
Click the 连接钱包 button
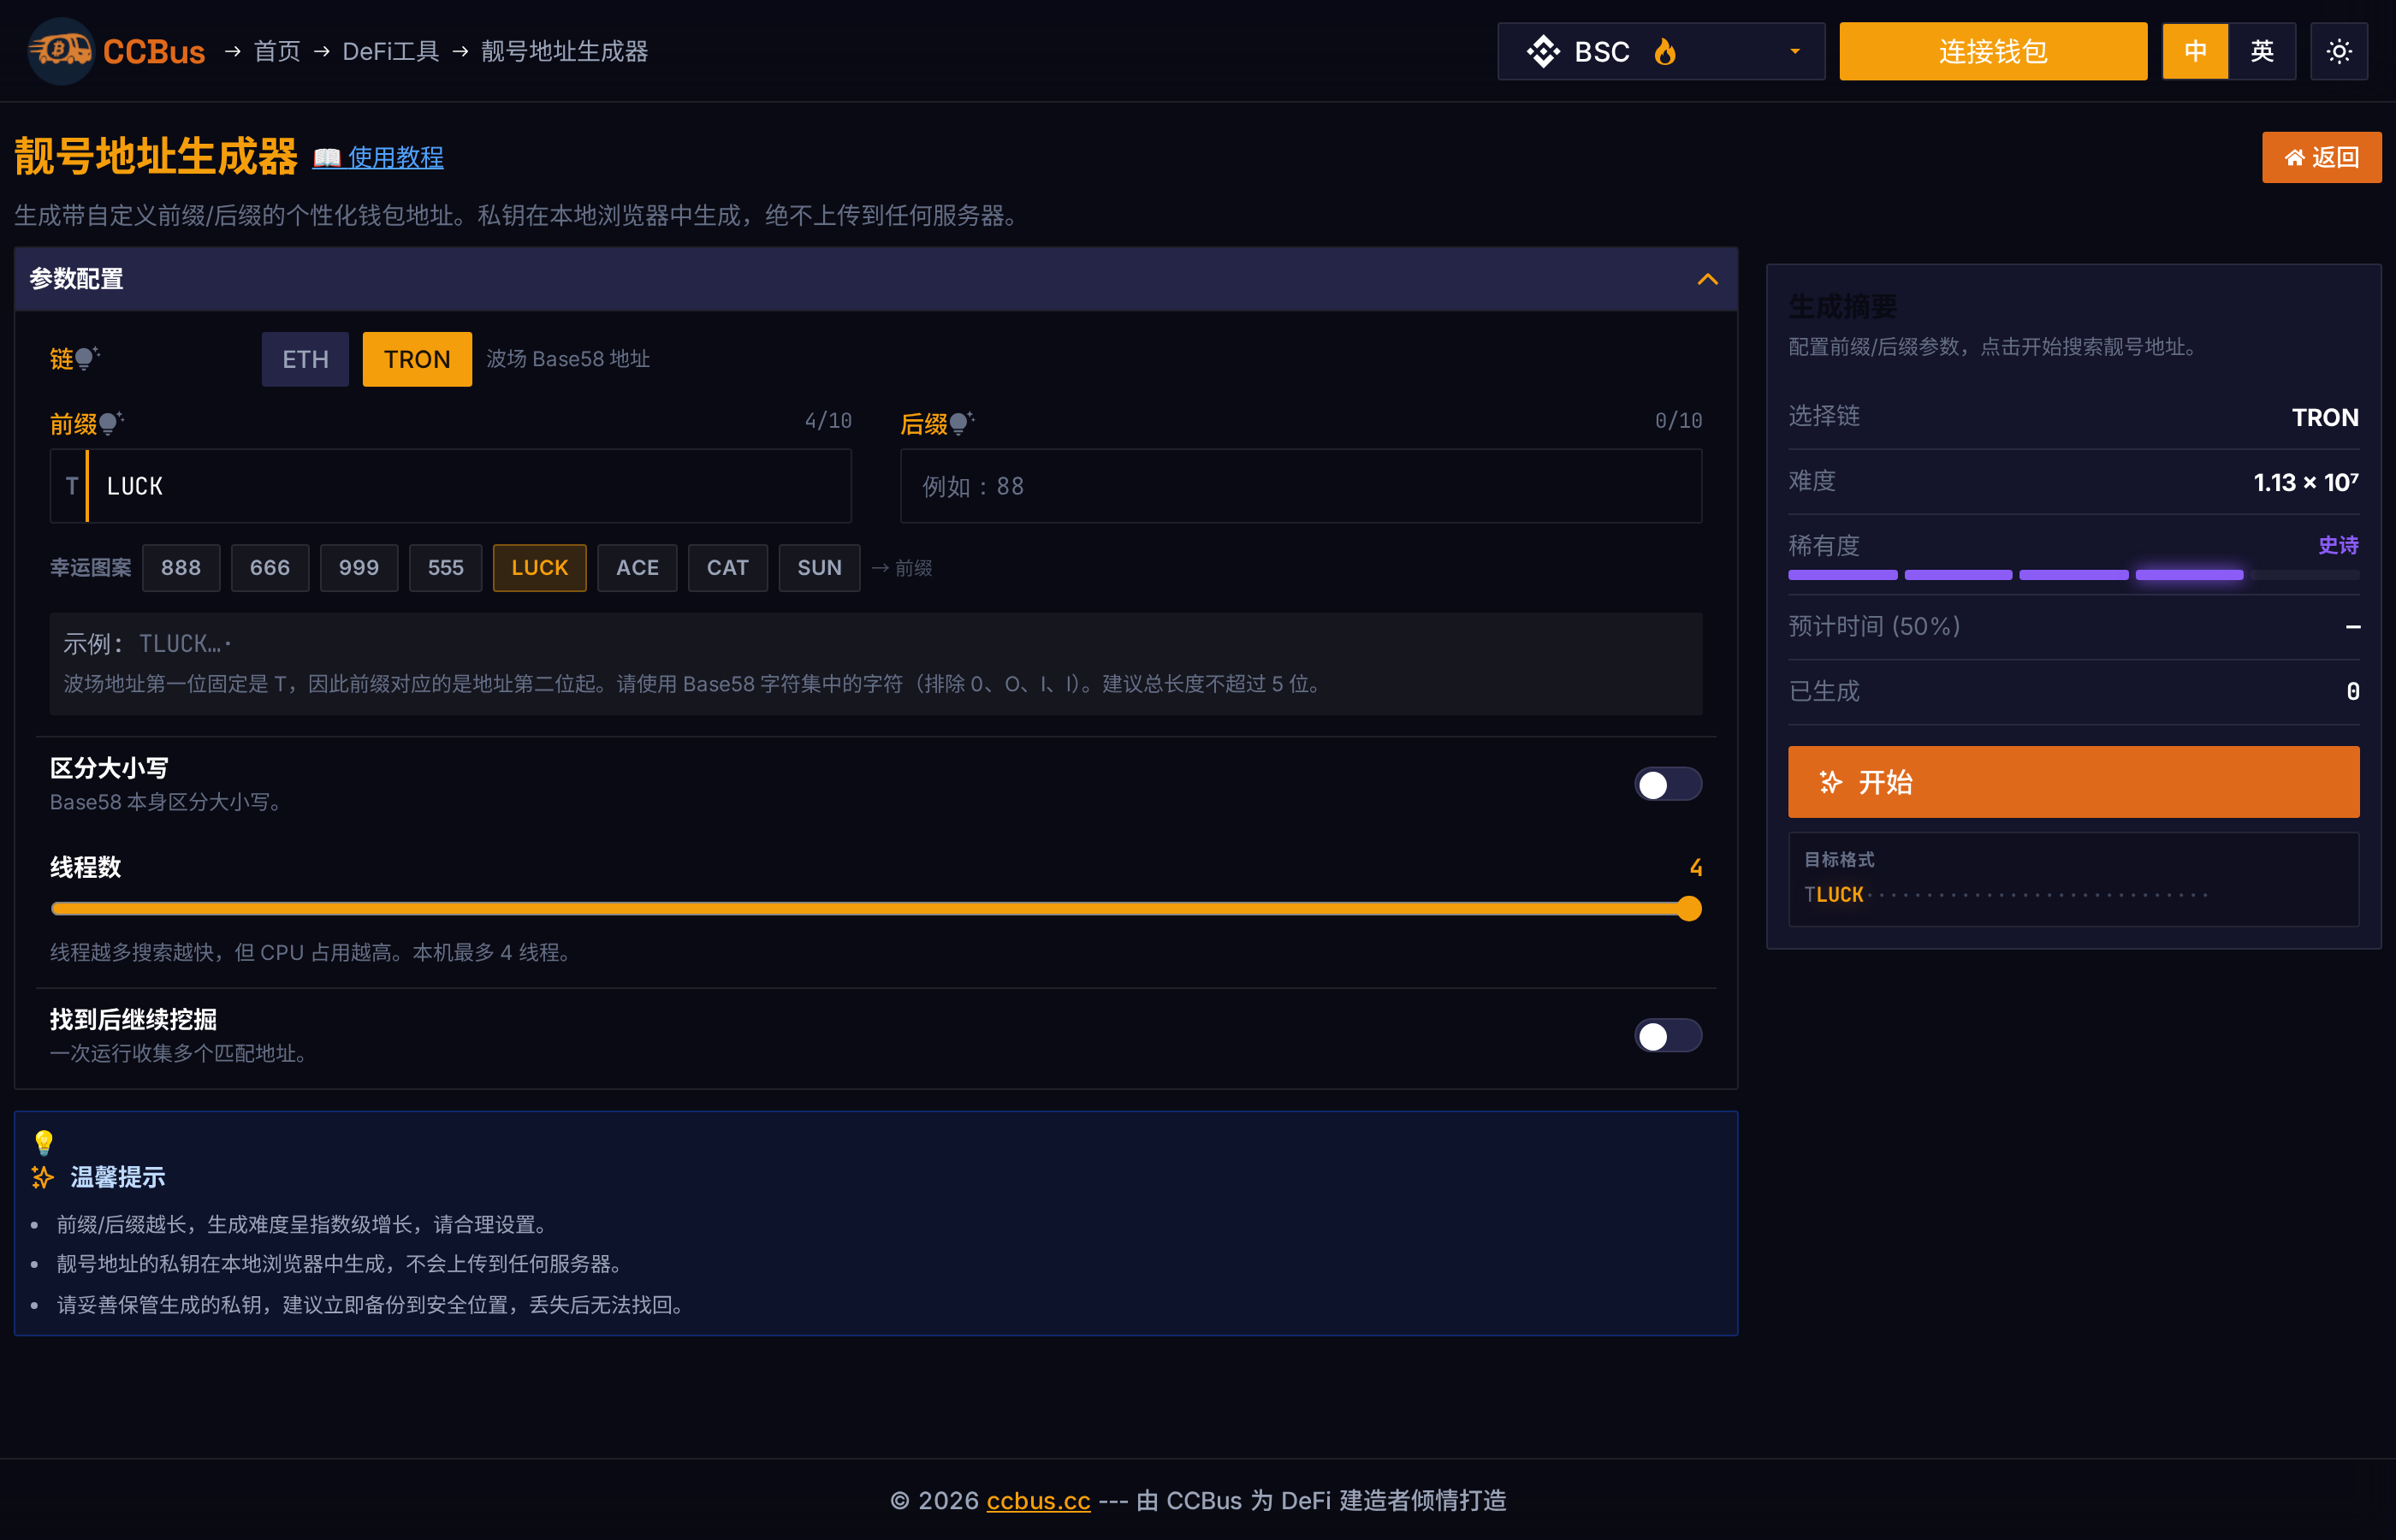click(x=1993, y=51)
